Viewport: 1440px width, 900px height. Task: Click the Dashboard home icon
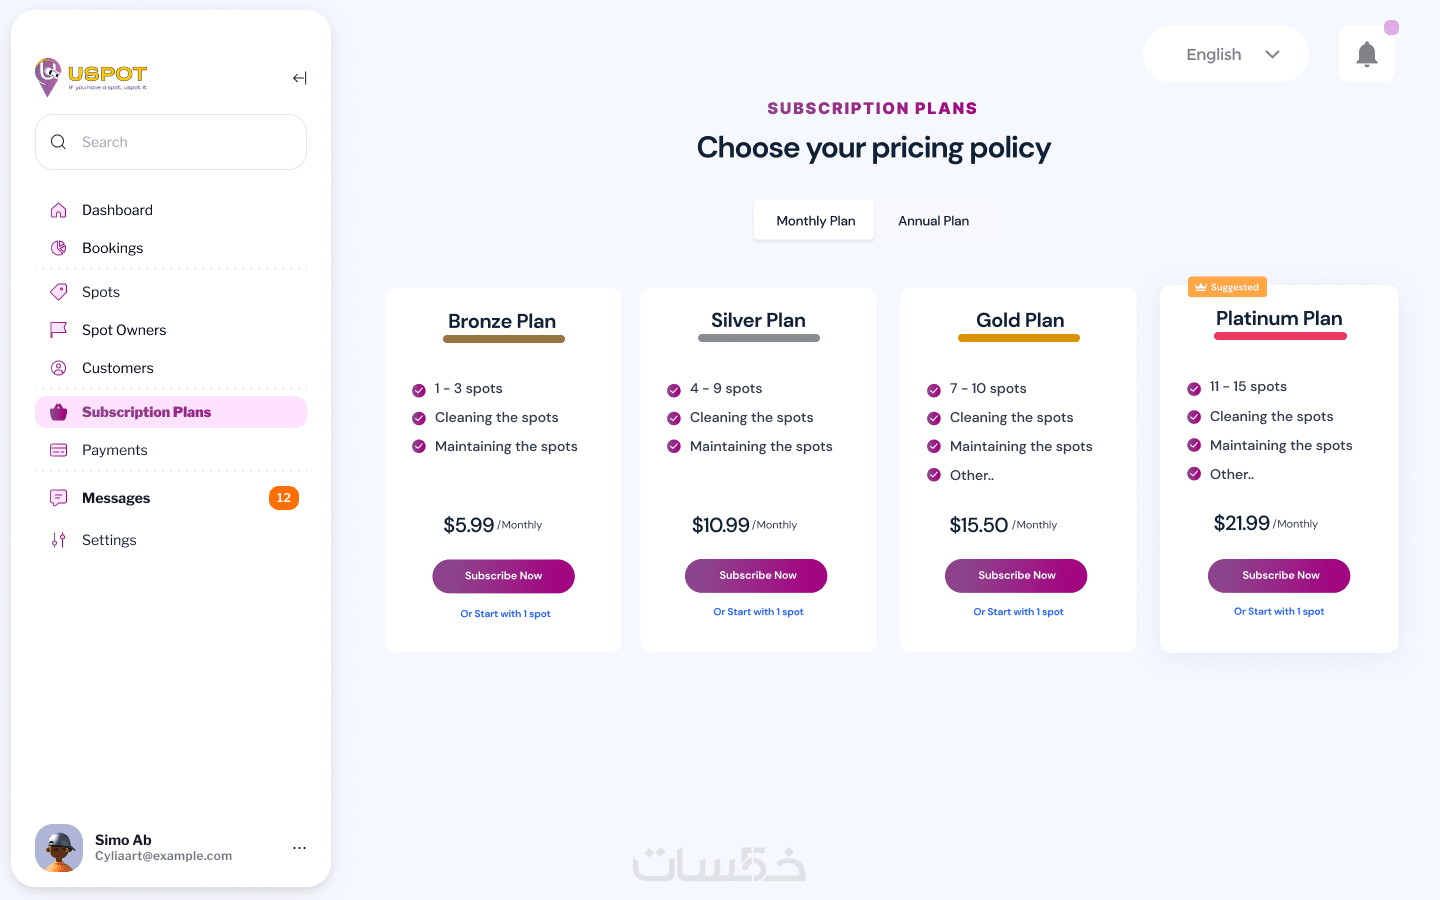[x=59, y=210]
